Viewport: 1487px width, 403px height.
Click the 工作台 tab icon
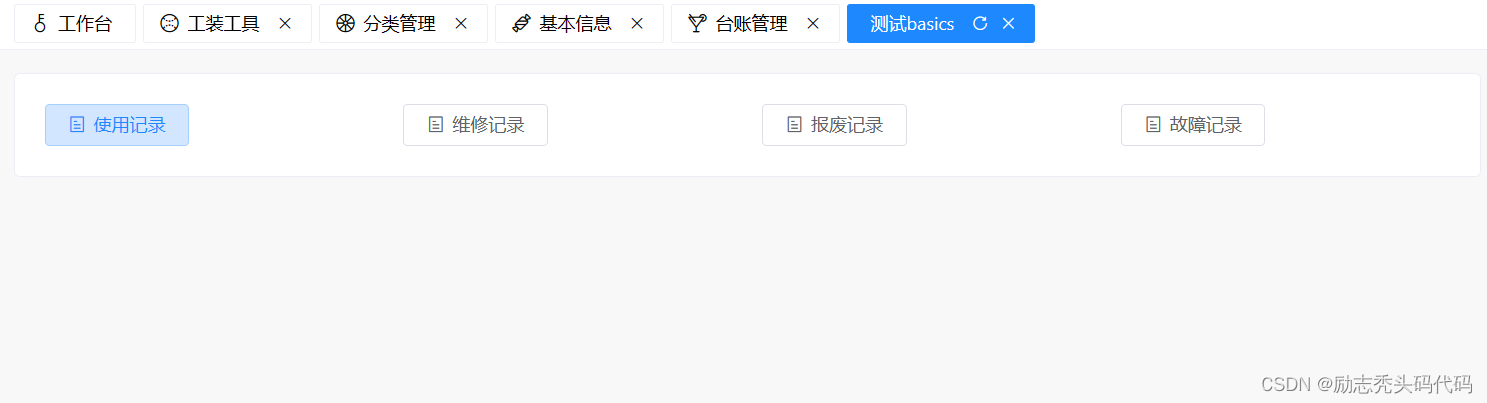coord(40,24)
